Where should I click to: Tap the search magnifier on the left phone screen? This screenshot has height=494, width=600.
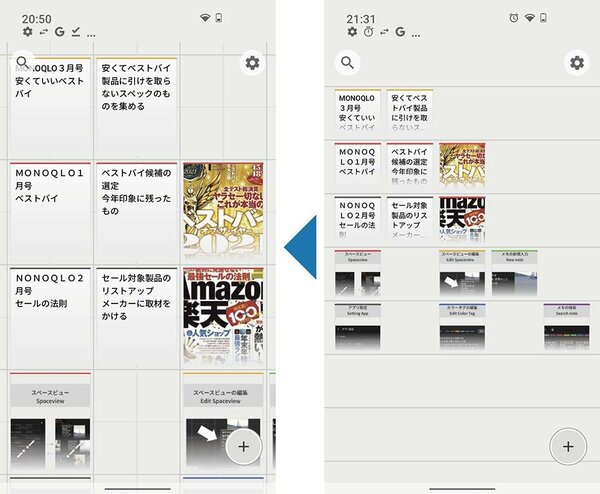click(22, 62)
